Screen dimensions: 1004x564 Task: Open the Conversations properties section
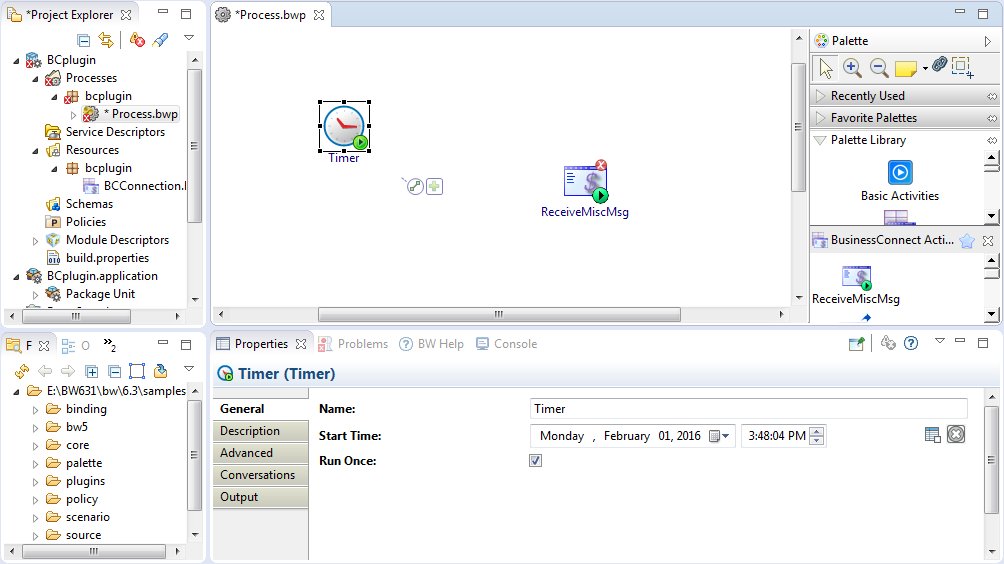click(x=261, y=475)
